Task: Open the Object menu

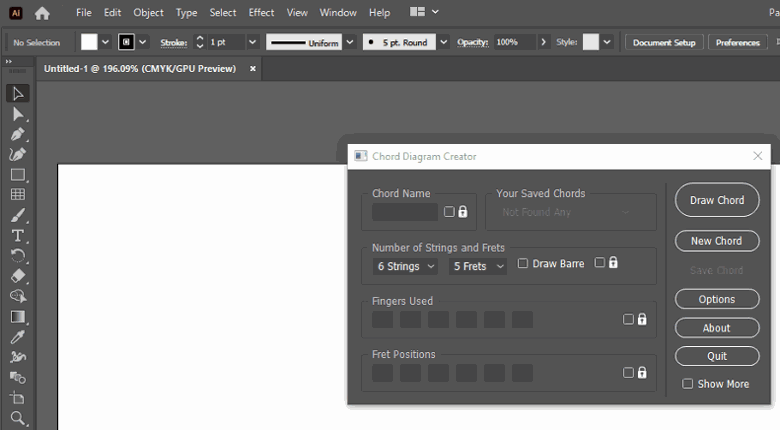Action: pos(148,13)
